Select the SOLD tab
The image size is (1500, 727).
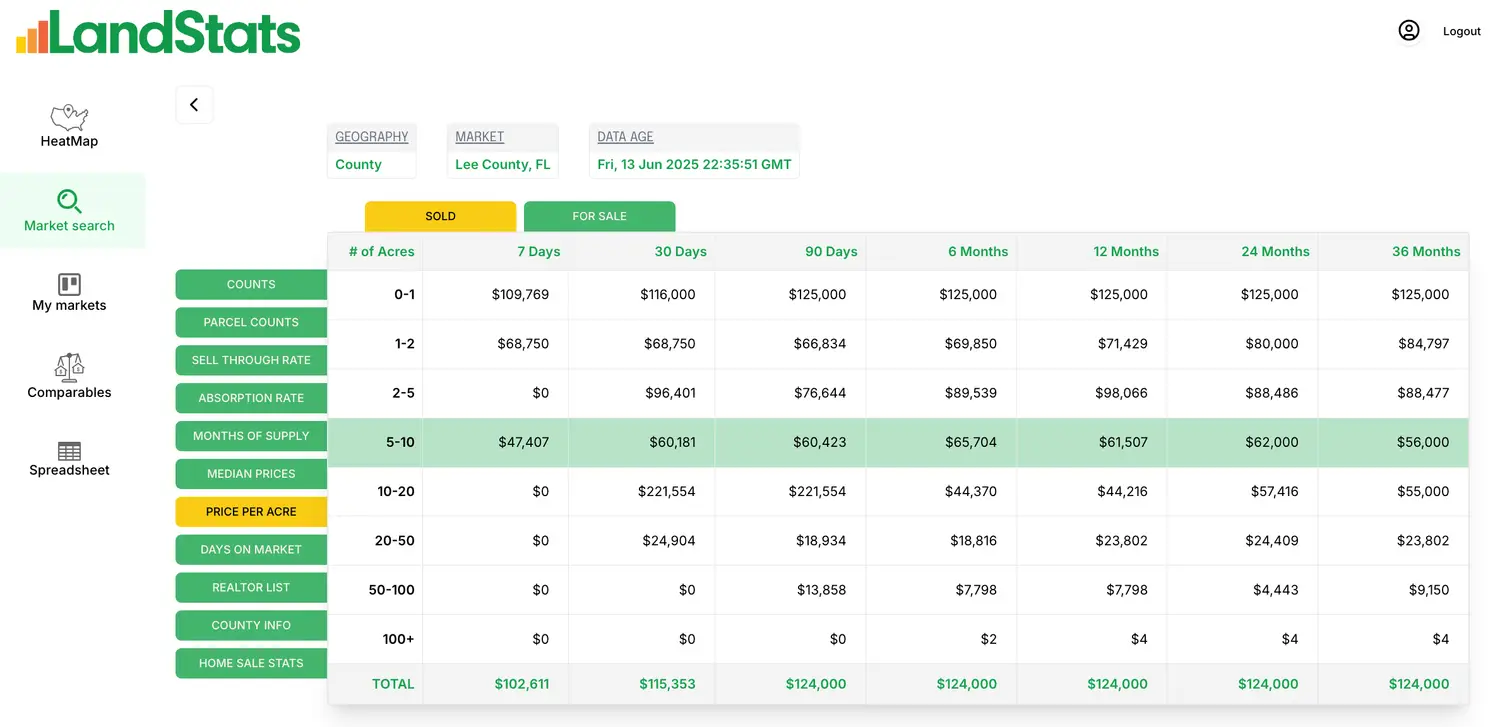coord(440,216)
